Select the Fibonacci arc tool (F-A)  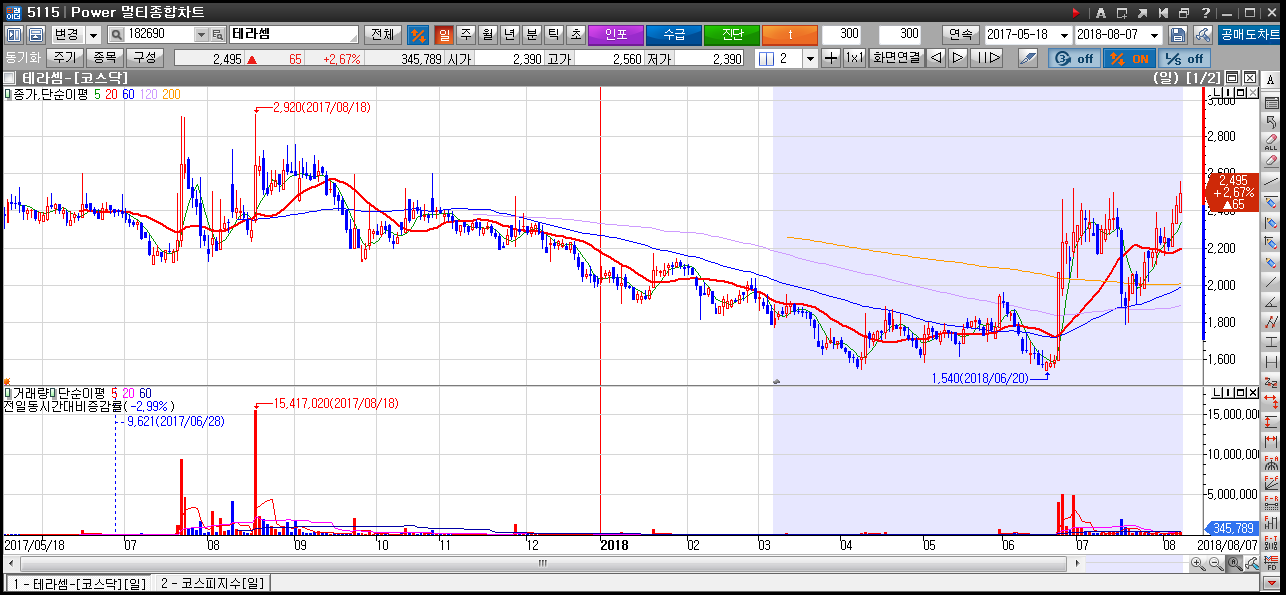pyautogui.click(x=1272, y=462)
